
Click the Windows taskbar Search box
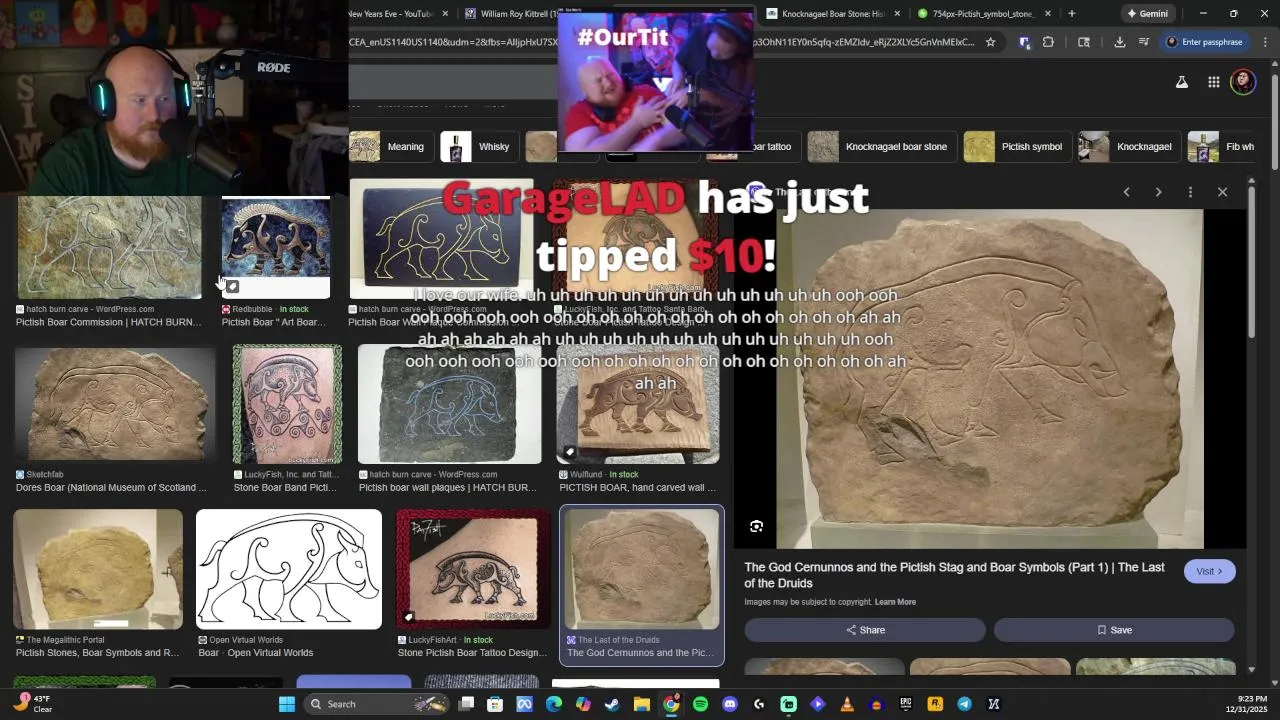378,704
